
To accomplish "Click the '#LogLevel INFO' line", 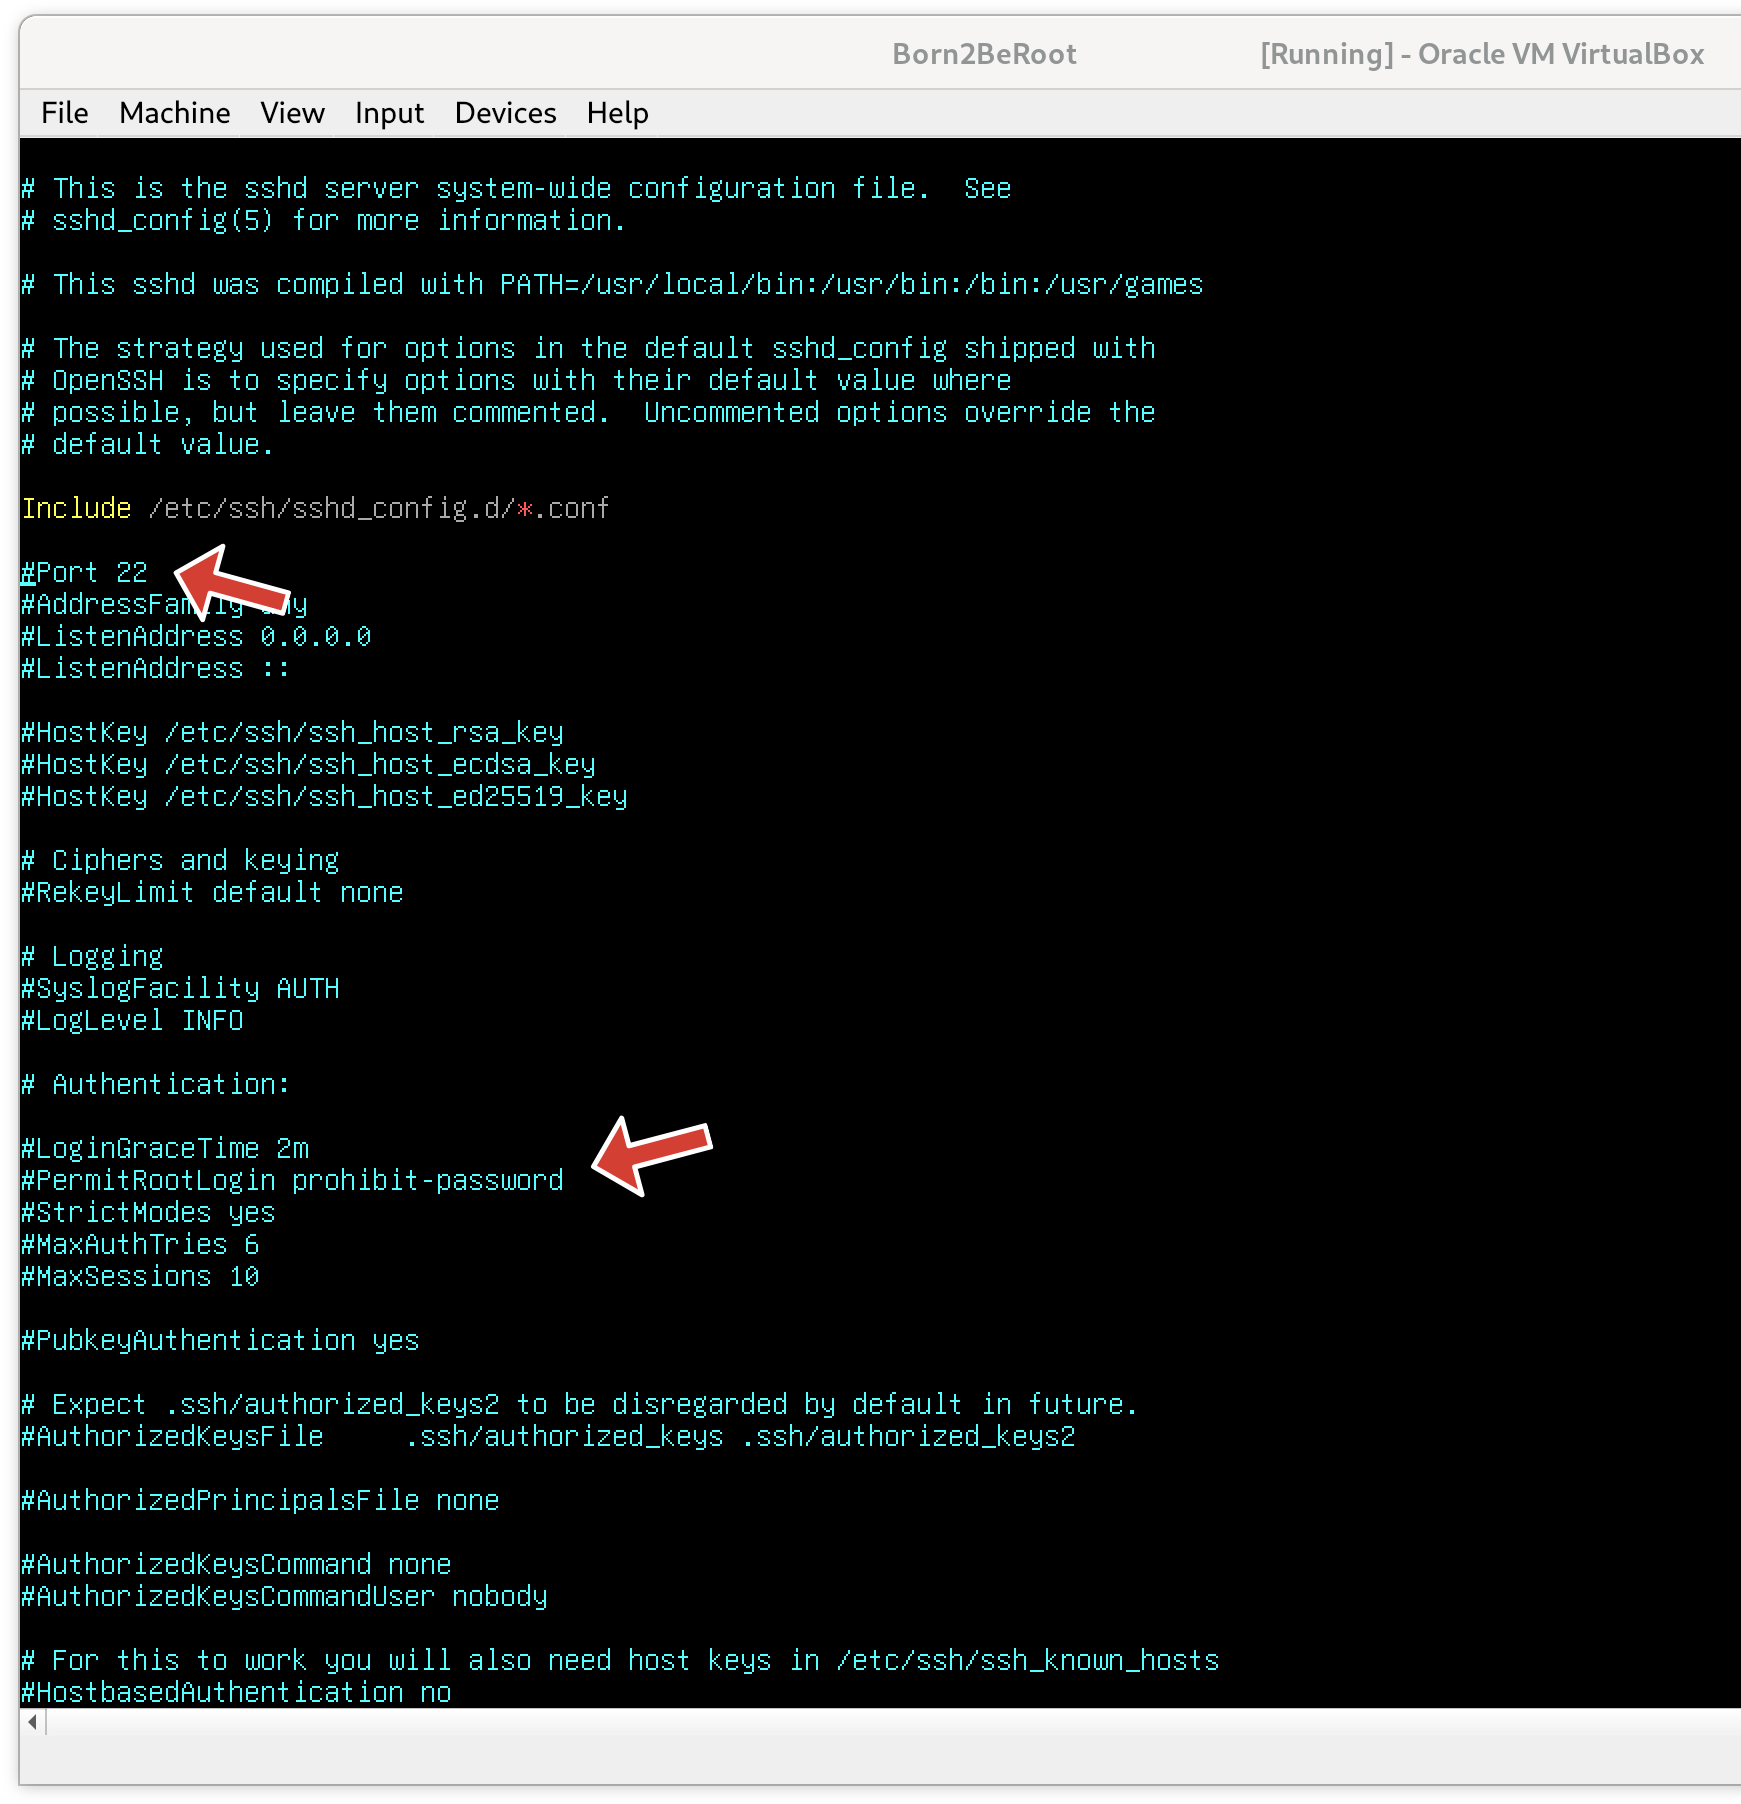I will coord(133,1020).
